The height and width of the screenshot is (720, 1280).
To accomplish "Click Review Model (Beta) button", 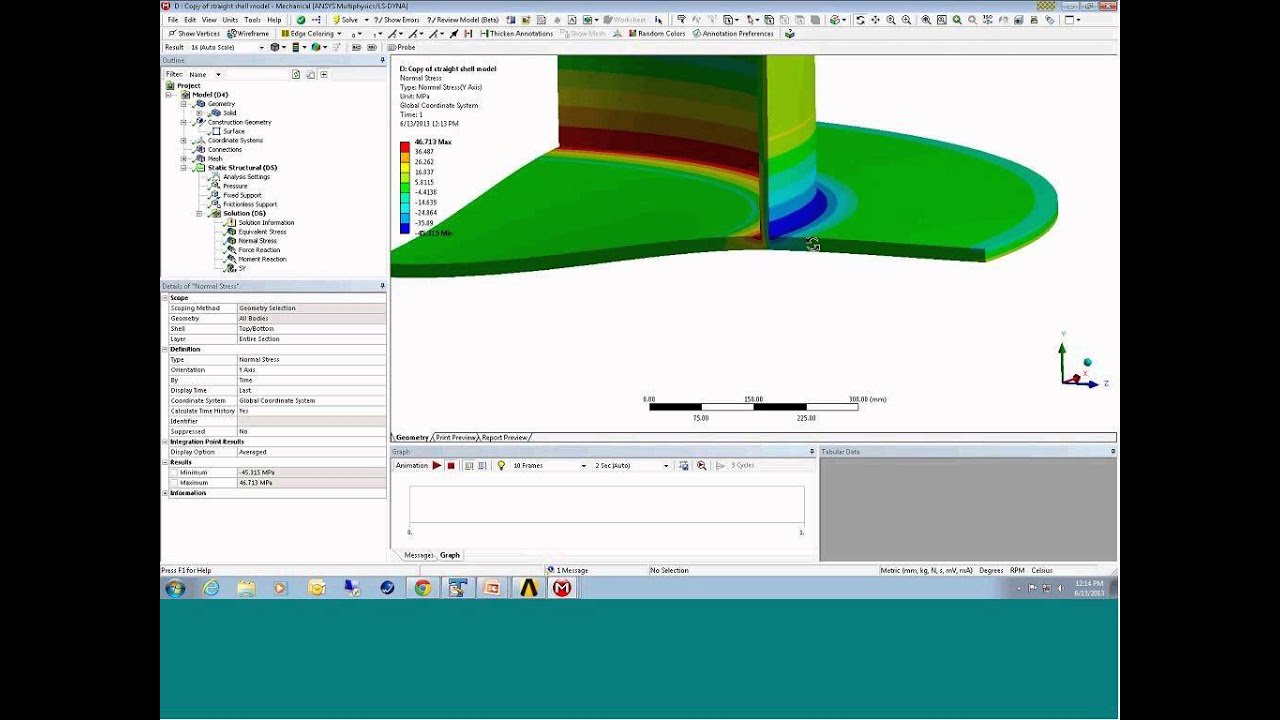I will [462, 20].
